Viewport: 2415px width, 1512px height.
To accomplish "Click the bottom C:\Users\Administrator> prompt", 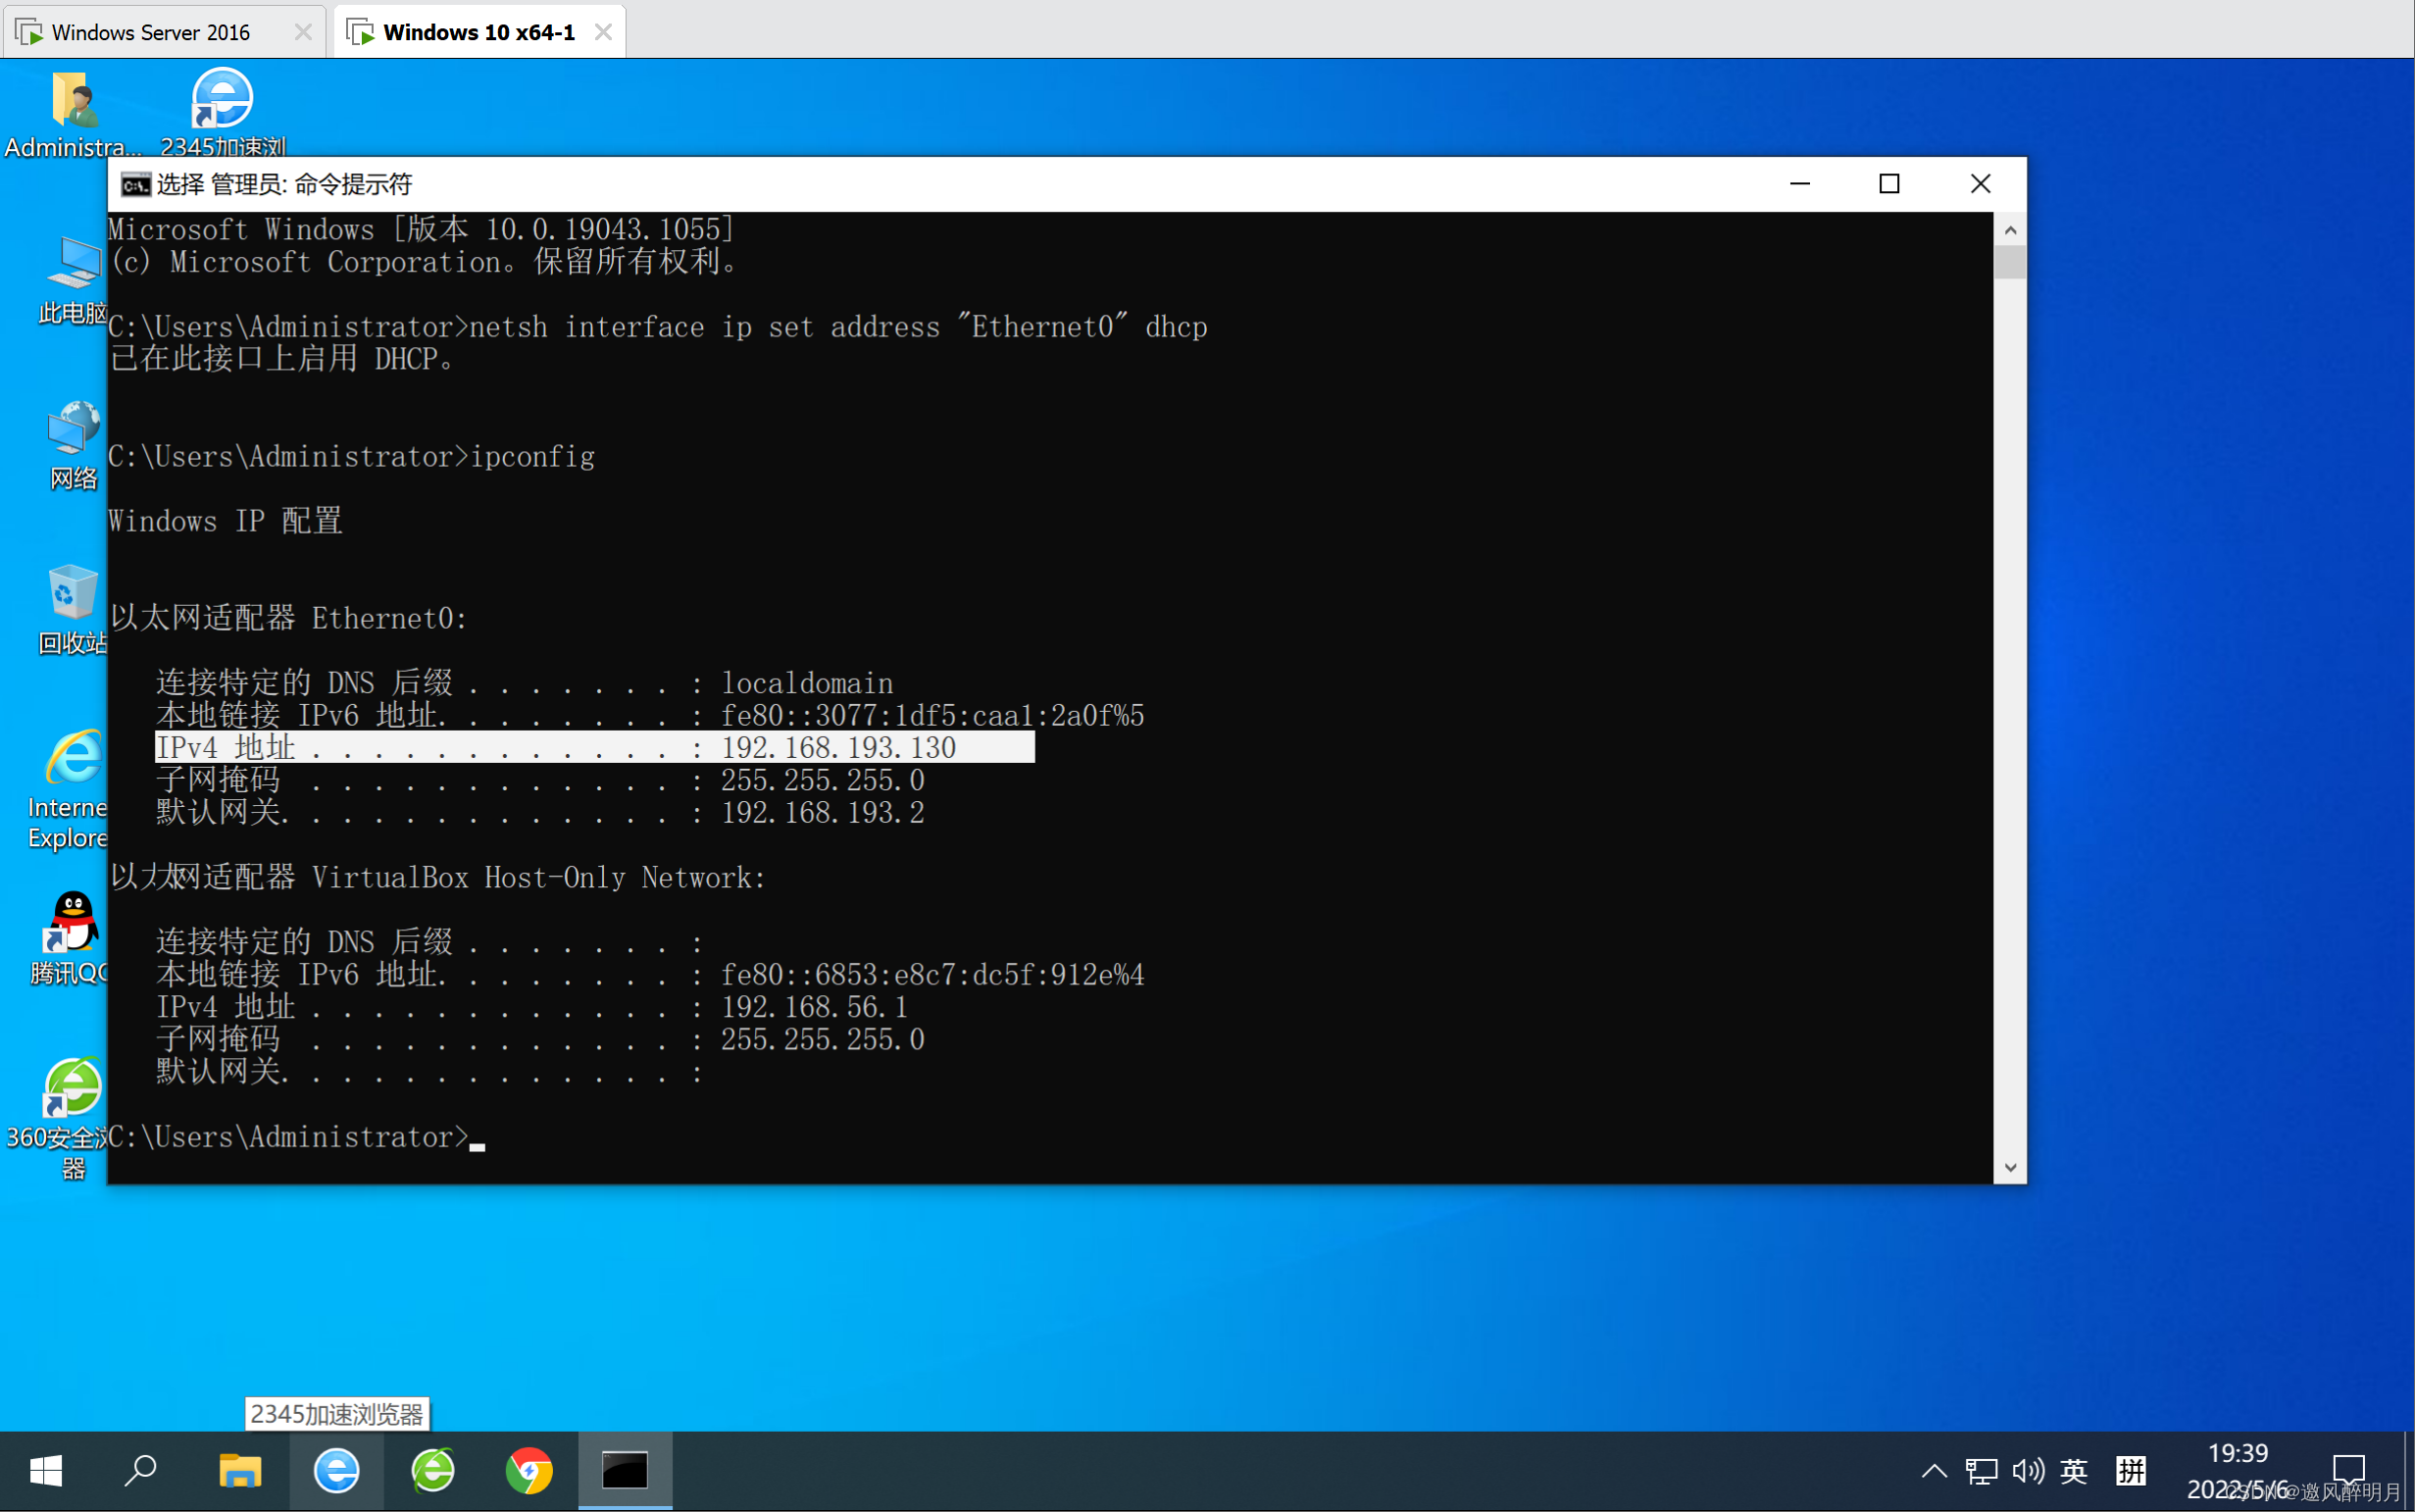I will (288, 1137).
